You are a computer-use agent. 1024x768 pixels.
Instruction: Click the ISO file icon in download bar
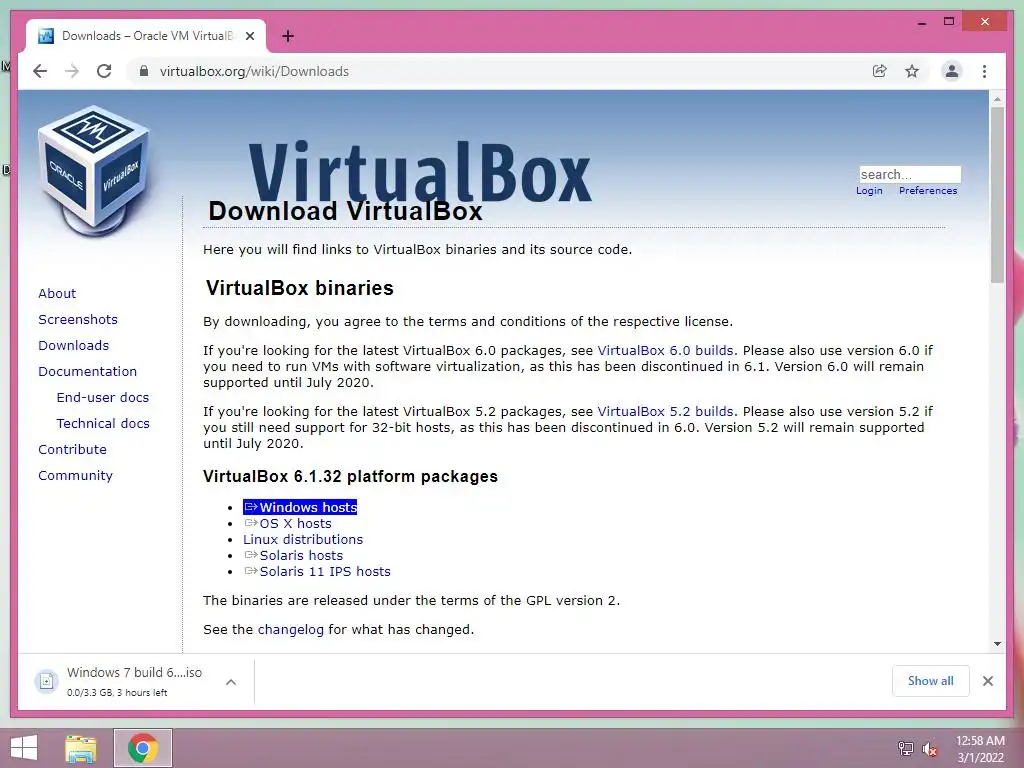46,682
